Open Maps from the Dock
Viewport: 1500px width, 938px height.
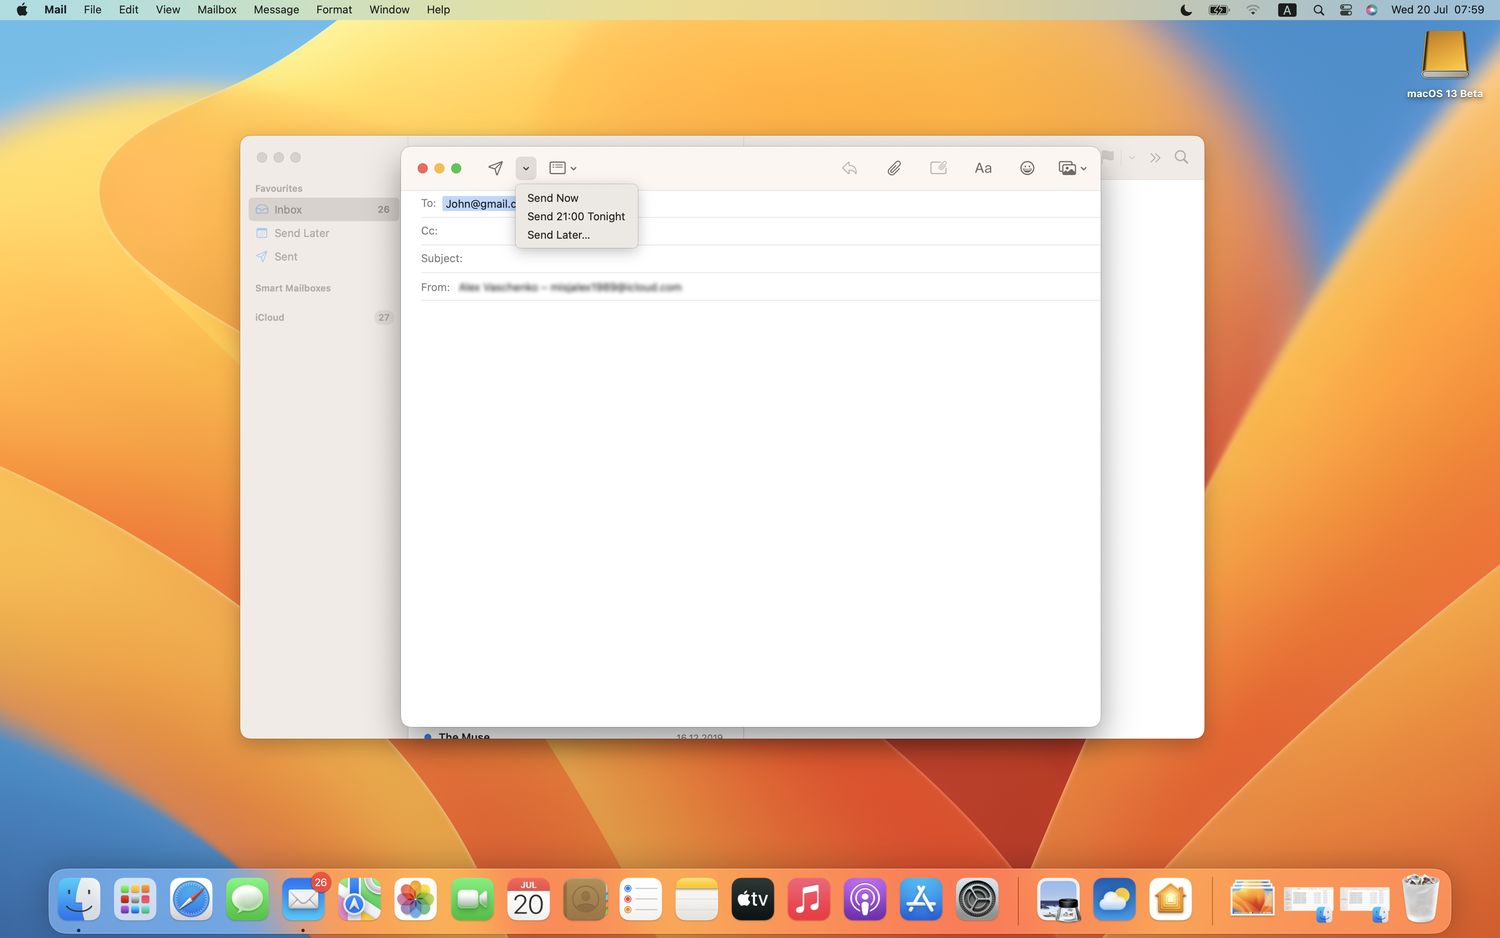359,899
